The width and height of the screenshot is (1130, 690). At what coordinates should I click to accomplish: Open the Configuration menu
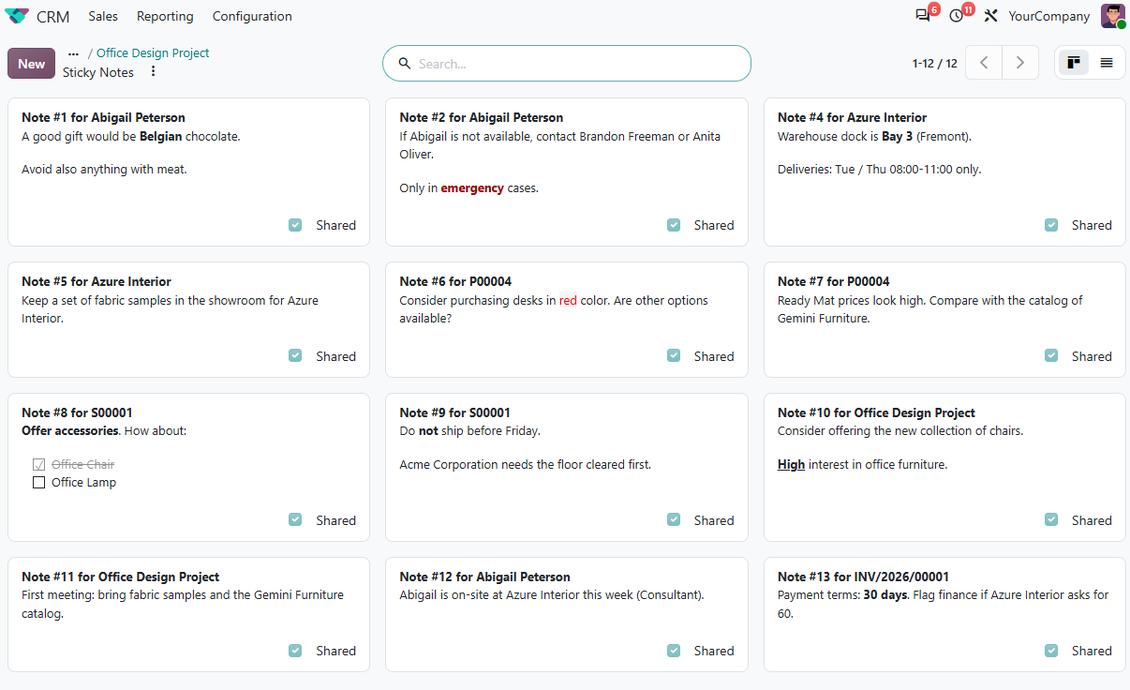(252, 16)
